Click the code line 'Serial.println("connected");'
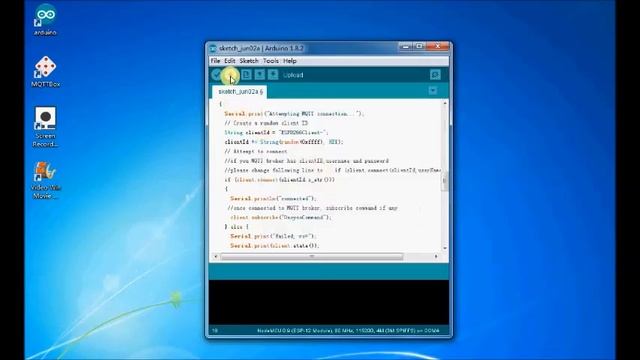Viewport: 640px width, 360px height. click(x=273, y=198)
